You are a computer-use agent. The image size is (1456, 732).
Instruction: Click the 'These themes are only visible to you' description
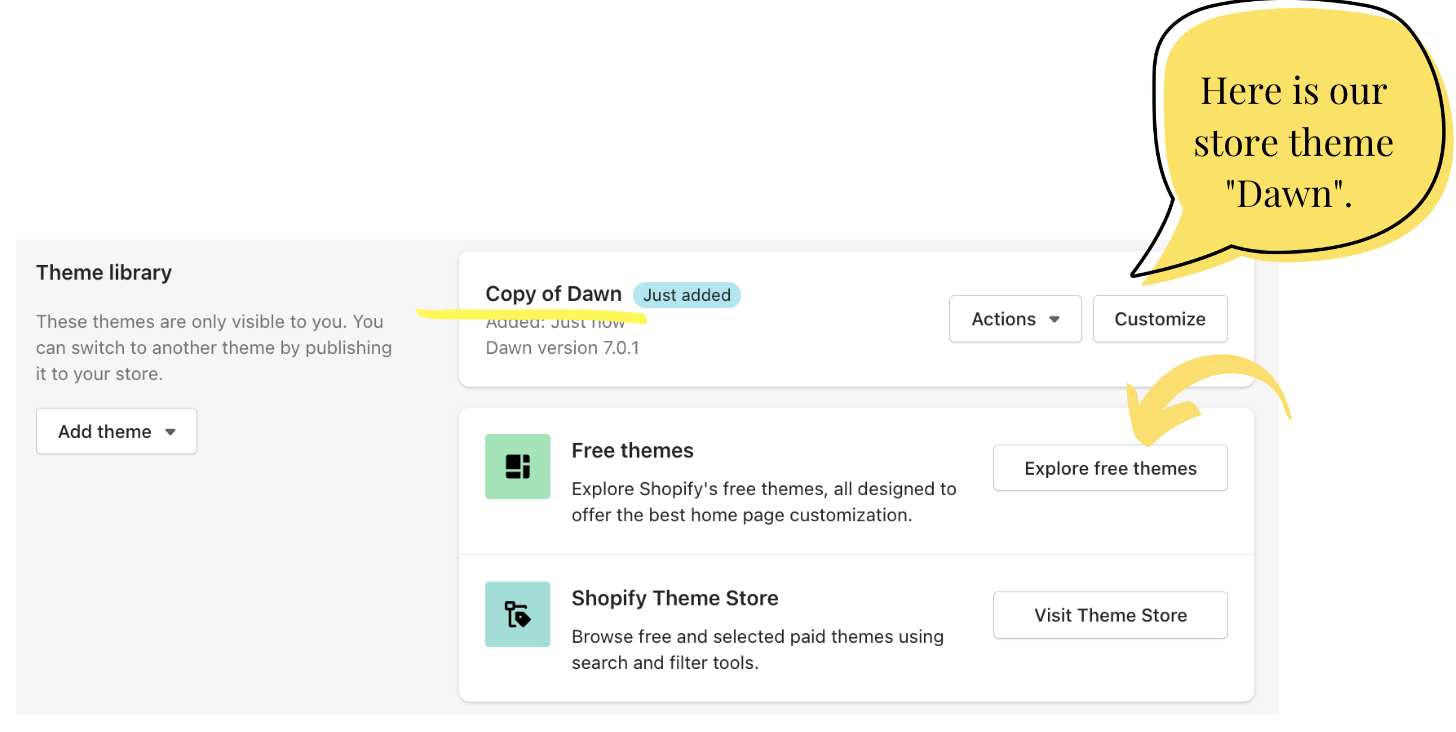click(214, 348)
